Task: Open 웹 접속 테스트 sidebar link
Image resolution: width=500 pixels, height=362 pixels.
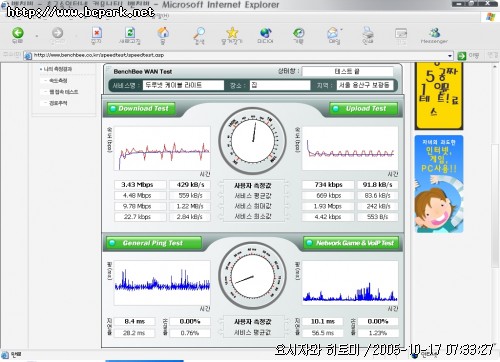Action: point(64,92)
